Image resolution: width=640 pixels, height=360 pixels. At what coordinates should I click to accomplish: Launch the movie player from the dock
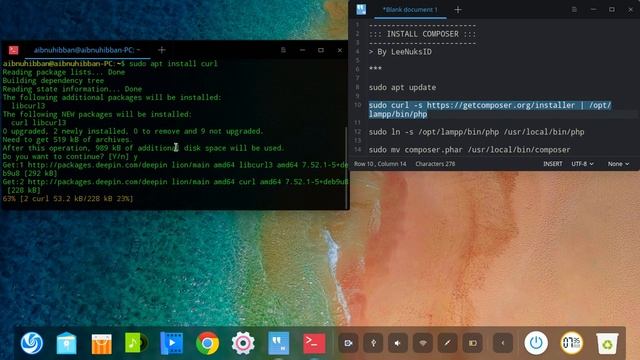pyautogui.click(x=172, y=343)
